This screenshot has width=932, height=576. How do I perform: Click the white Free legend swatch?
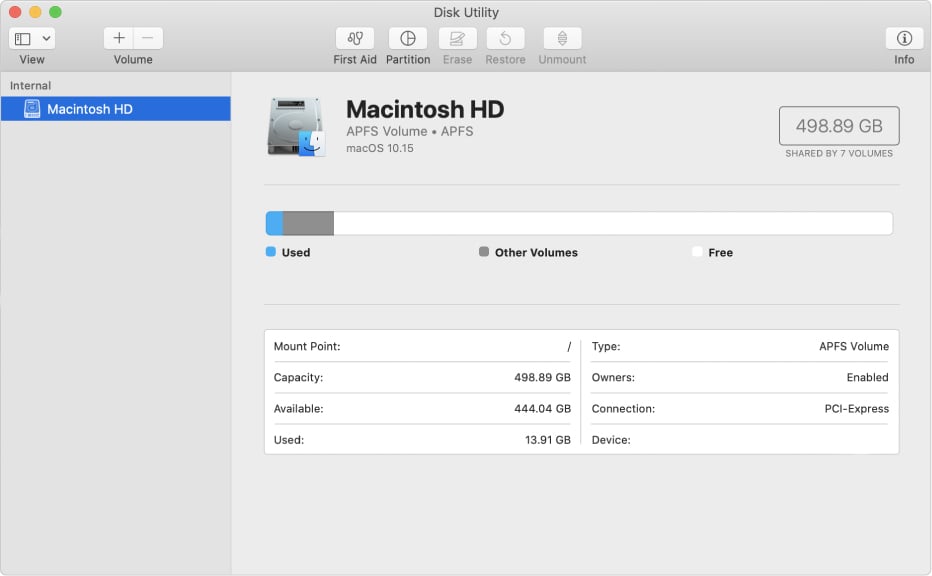[697, 251]
